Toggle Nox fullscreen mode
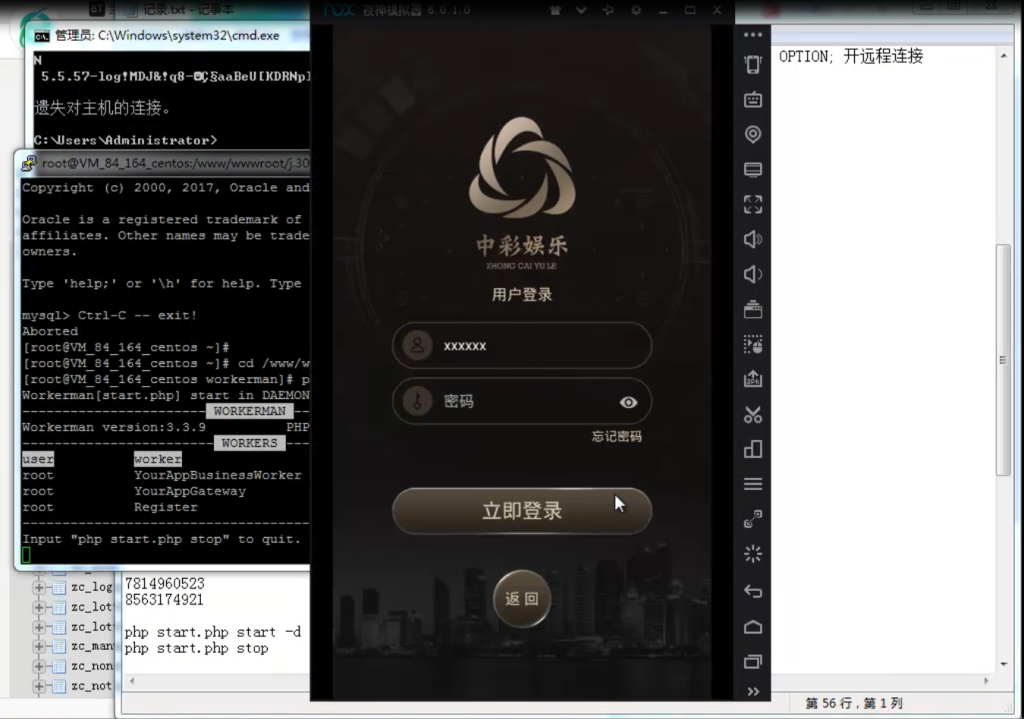The width and height of the screenshot is (1024, 719). click(753, 204)
